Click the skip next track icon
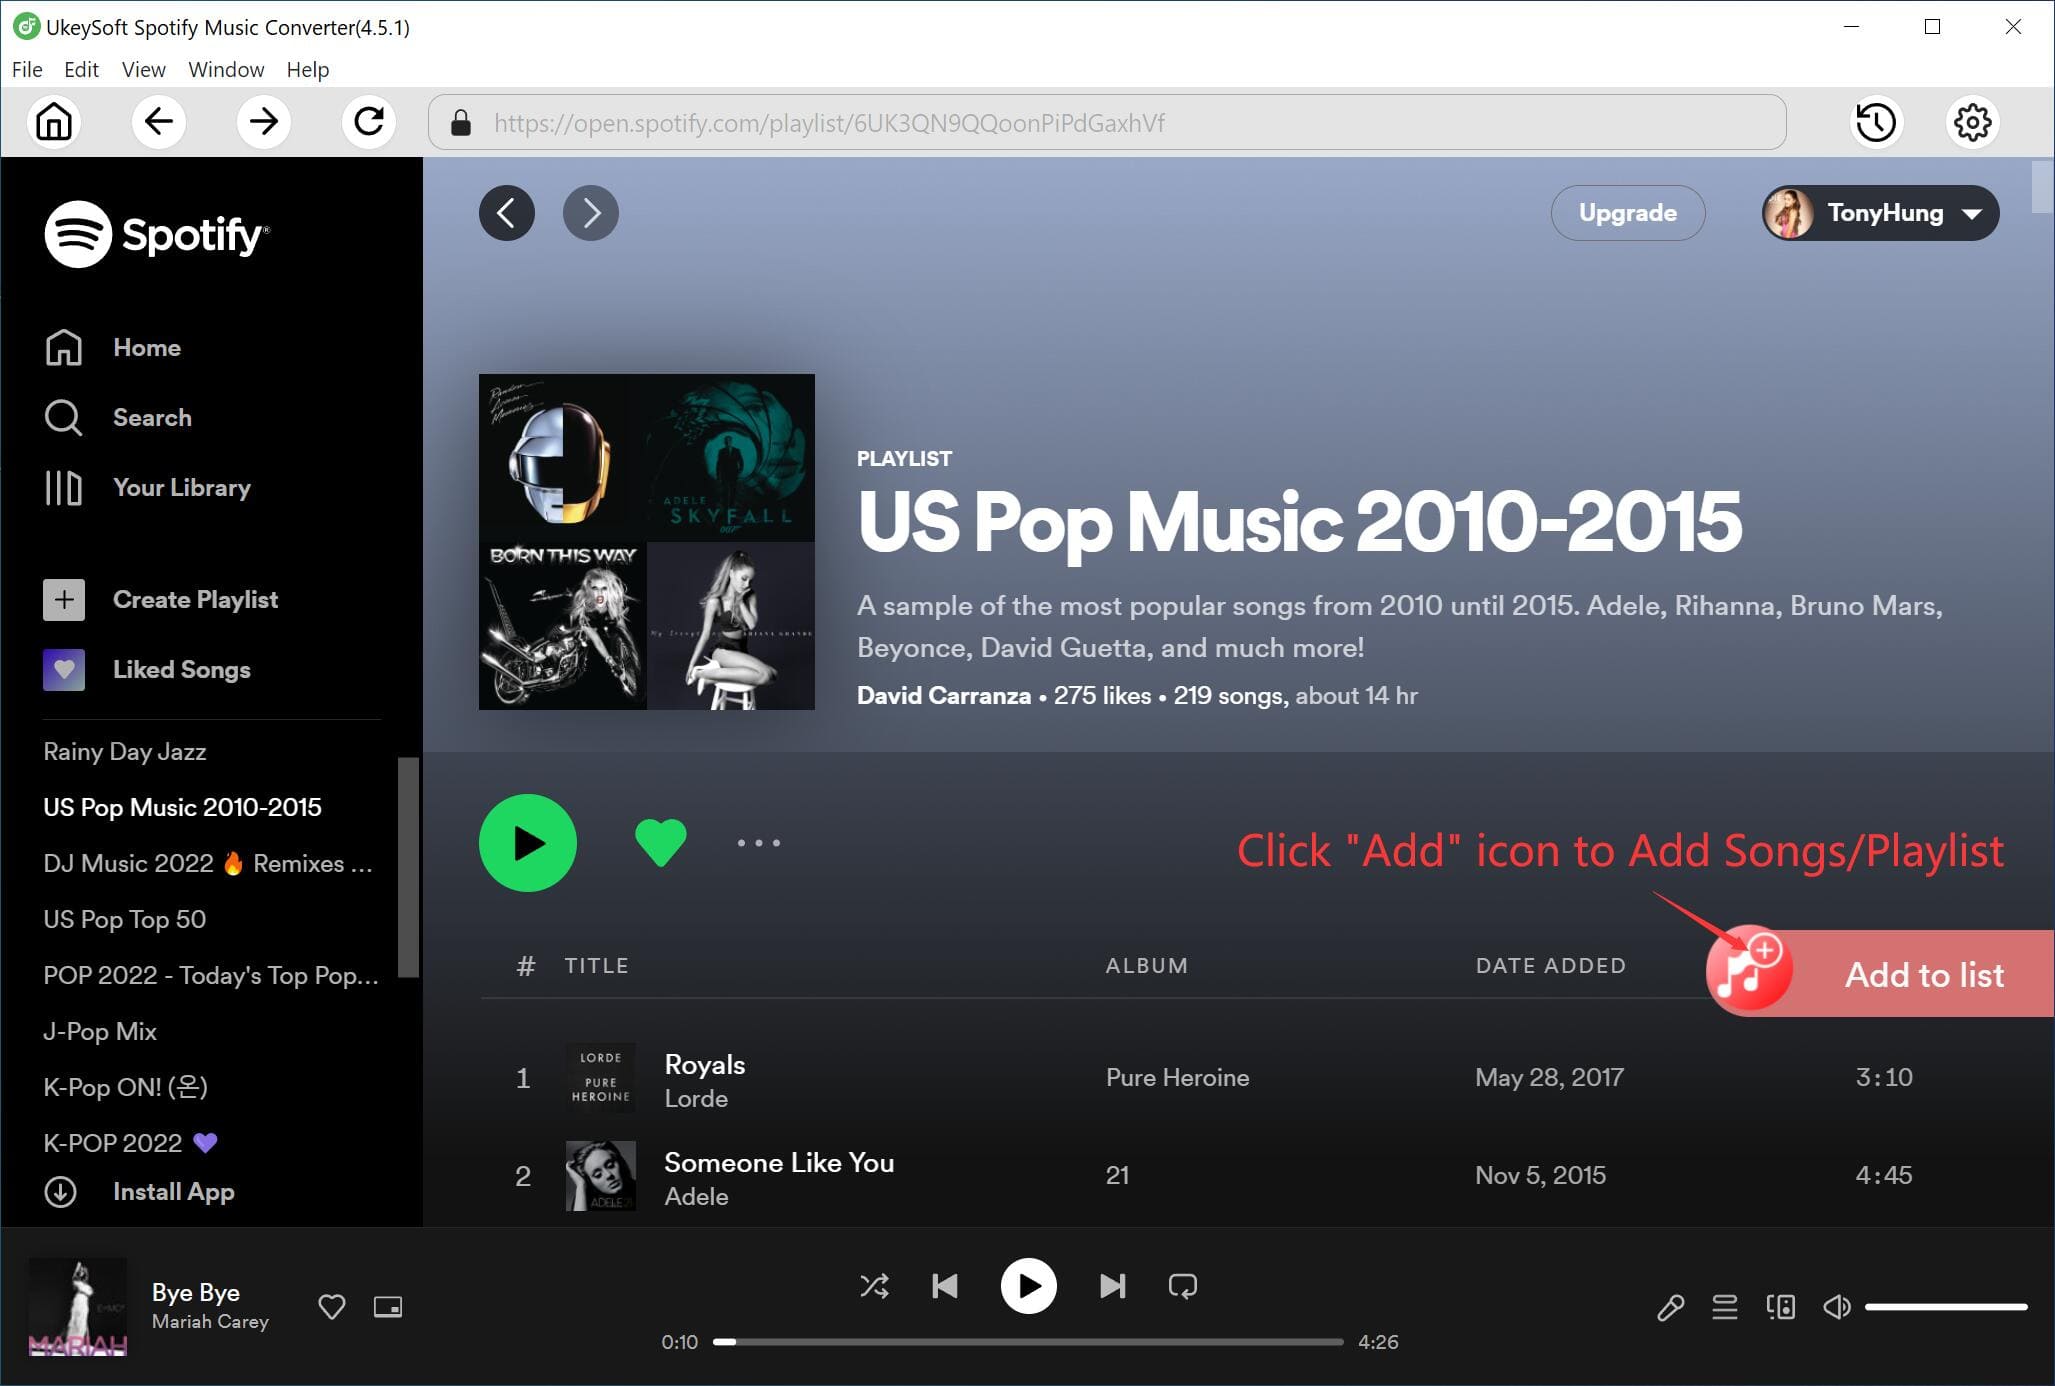 pos(1112,1285)
